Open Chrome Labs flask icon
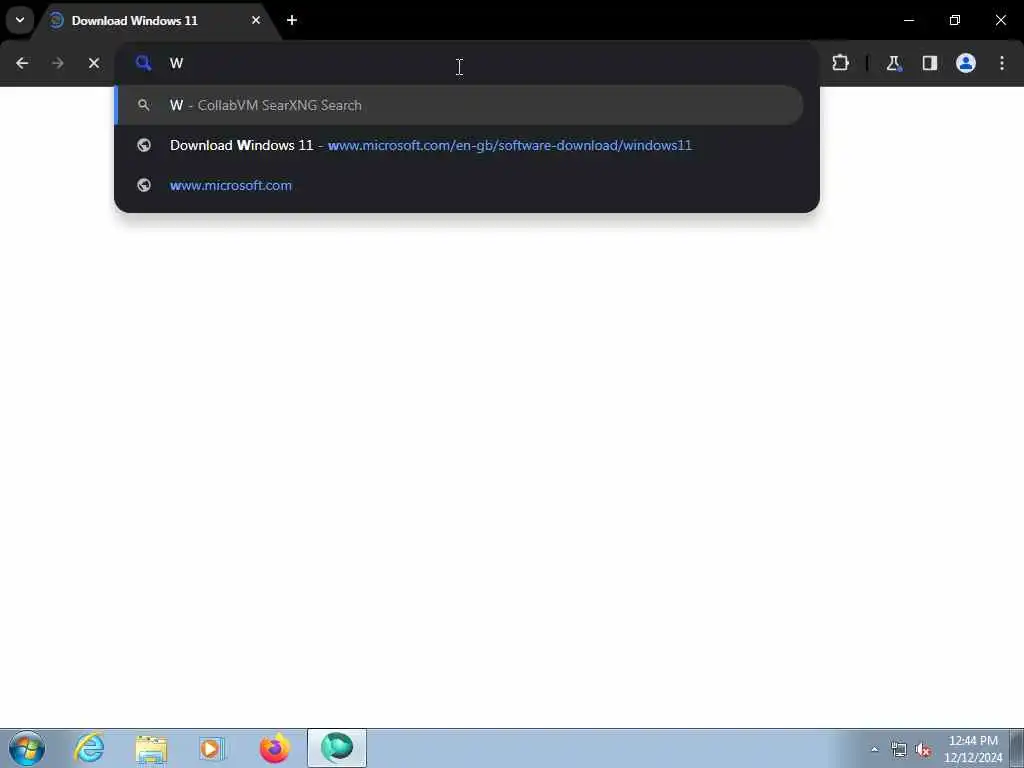Screen dimensions: 1024x768 pos(893,63)
